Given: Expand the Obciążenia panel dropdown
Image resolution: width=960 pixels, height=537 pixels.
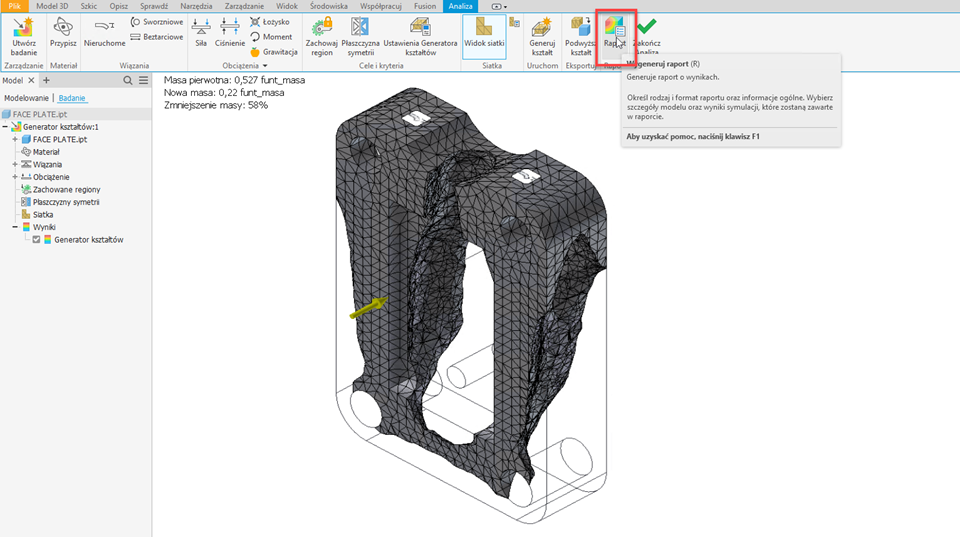Looking at the screenshot, I should tap(265, 66).
